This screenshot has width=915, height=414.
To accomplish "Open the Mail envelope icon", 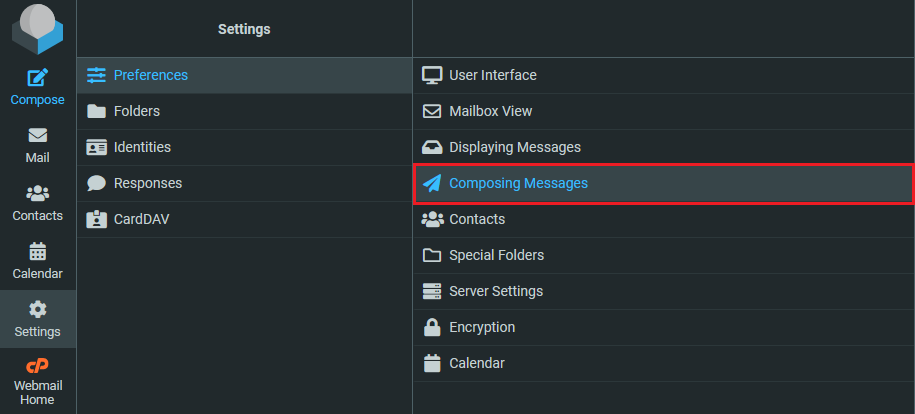I will click(38, 136).
